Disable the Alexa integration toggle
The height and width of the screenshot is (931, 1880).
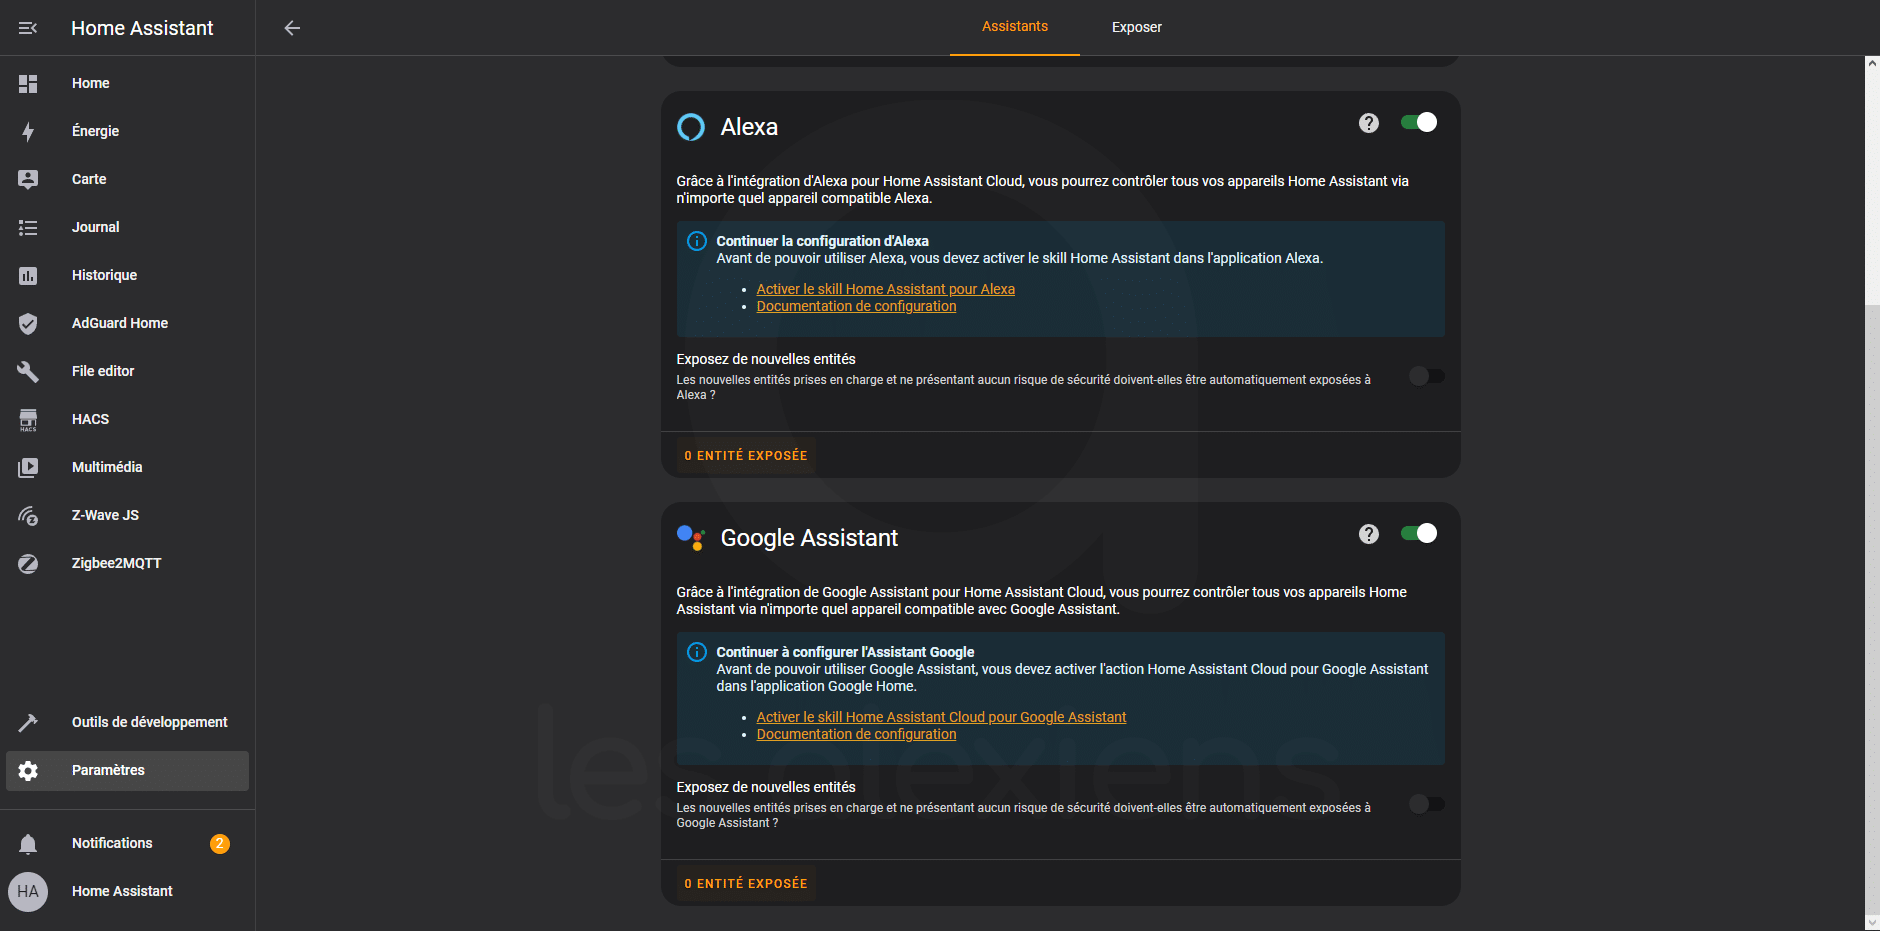(1419, 122)
